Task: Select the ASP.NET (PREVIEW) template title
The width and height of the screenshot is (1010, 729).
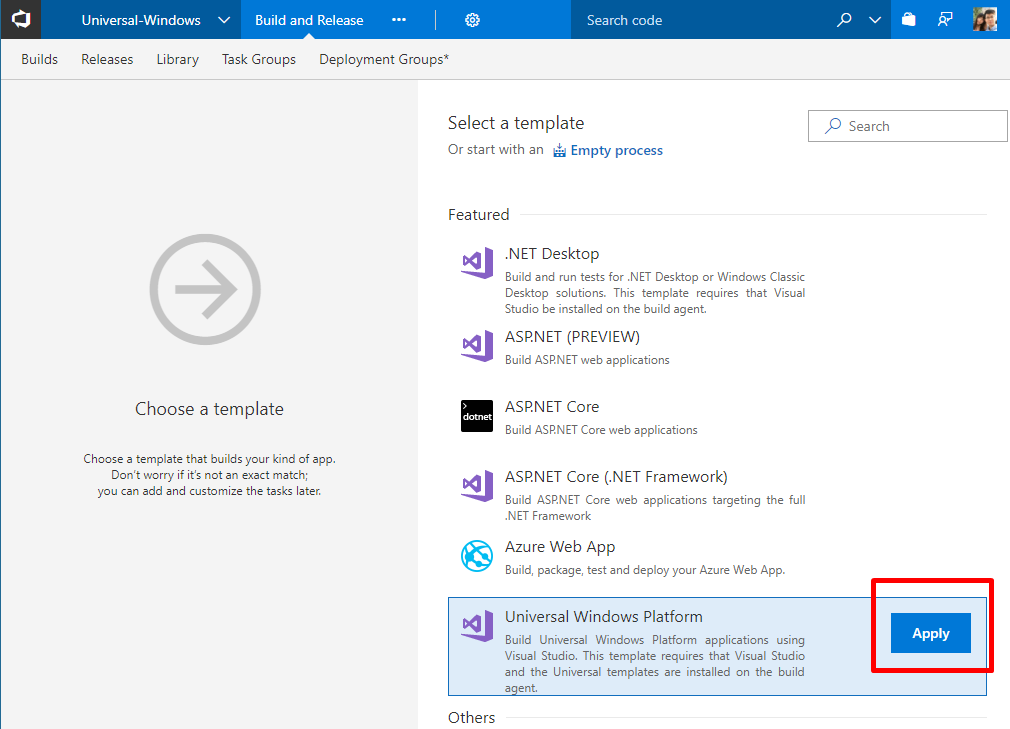Action: (x=573, y=337)
